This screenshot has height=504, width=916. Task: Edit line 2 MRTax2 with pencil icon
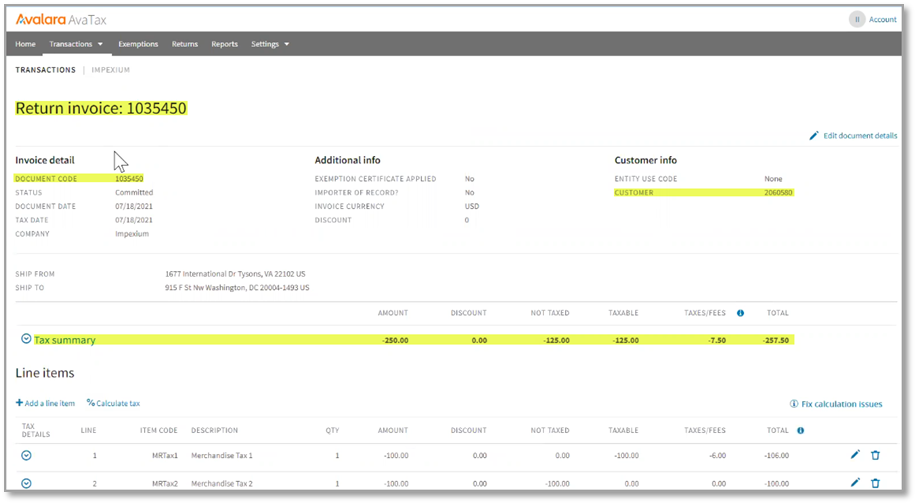coord(855,482)
